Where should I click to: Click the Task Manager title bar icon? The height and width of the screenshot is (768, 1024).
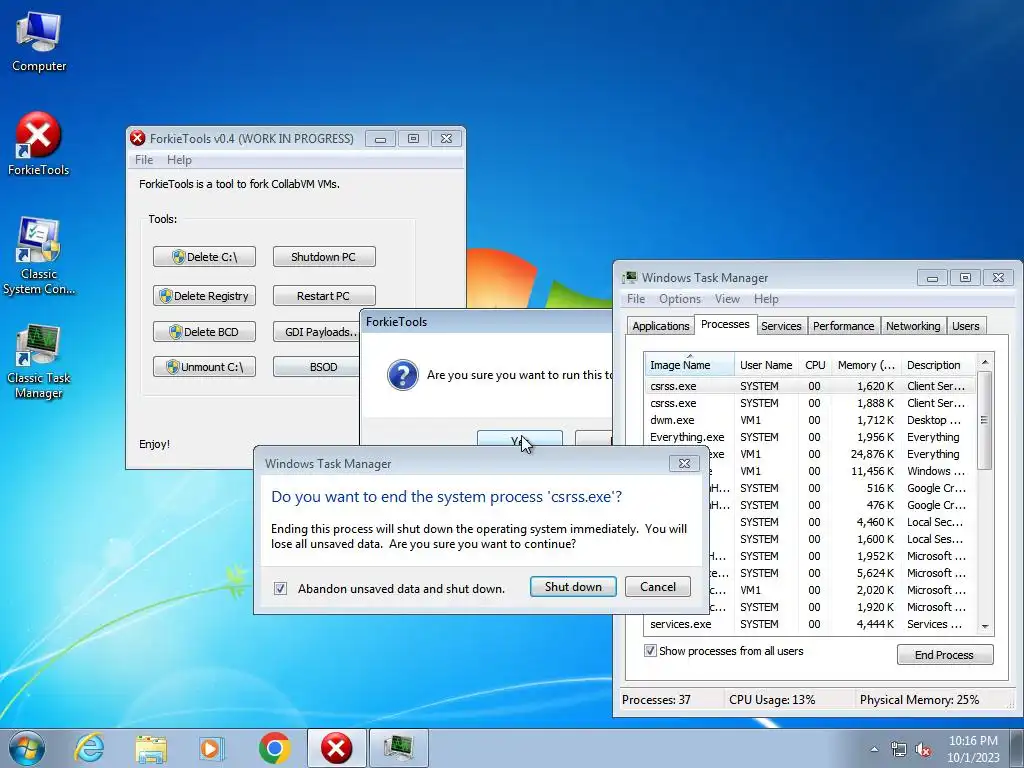pos(630,278)
